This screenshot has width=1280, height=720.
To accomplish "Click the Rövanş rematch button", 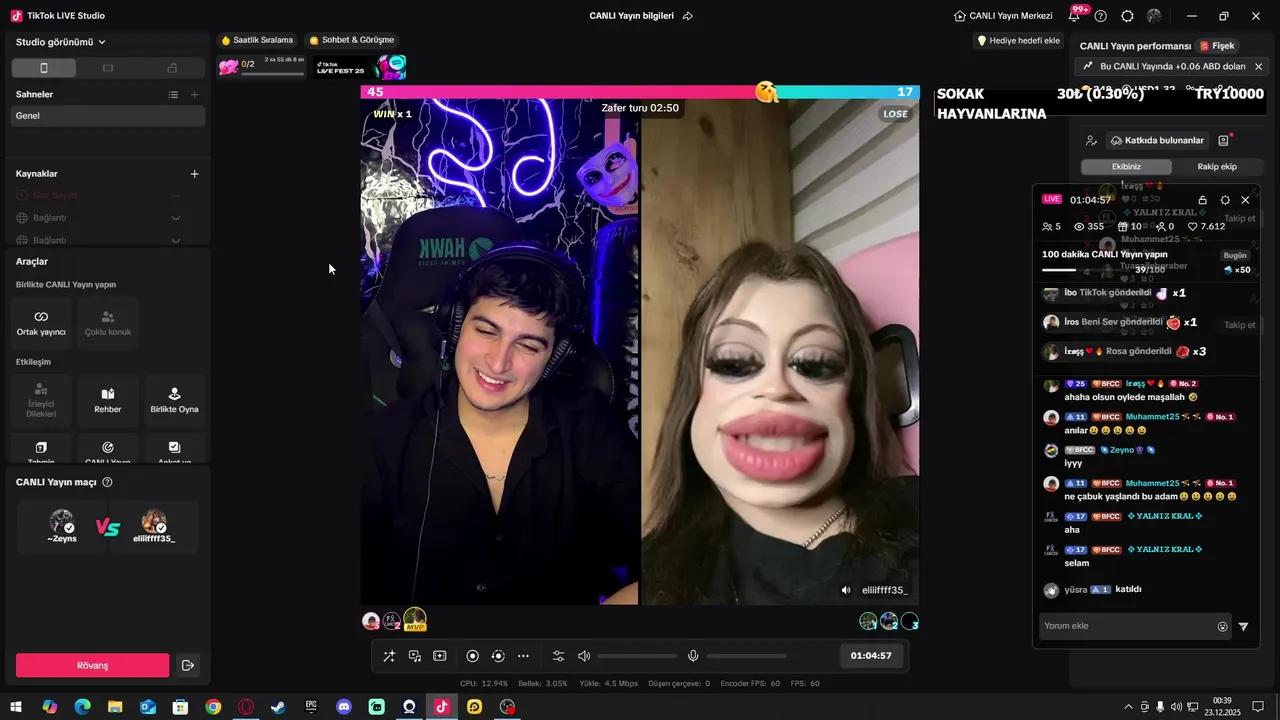I will coord(92,665).
